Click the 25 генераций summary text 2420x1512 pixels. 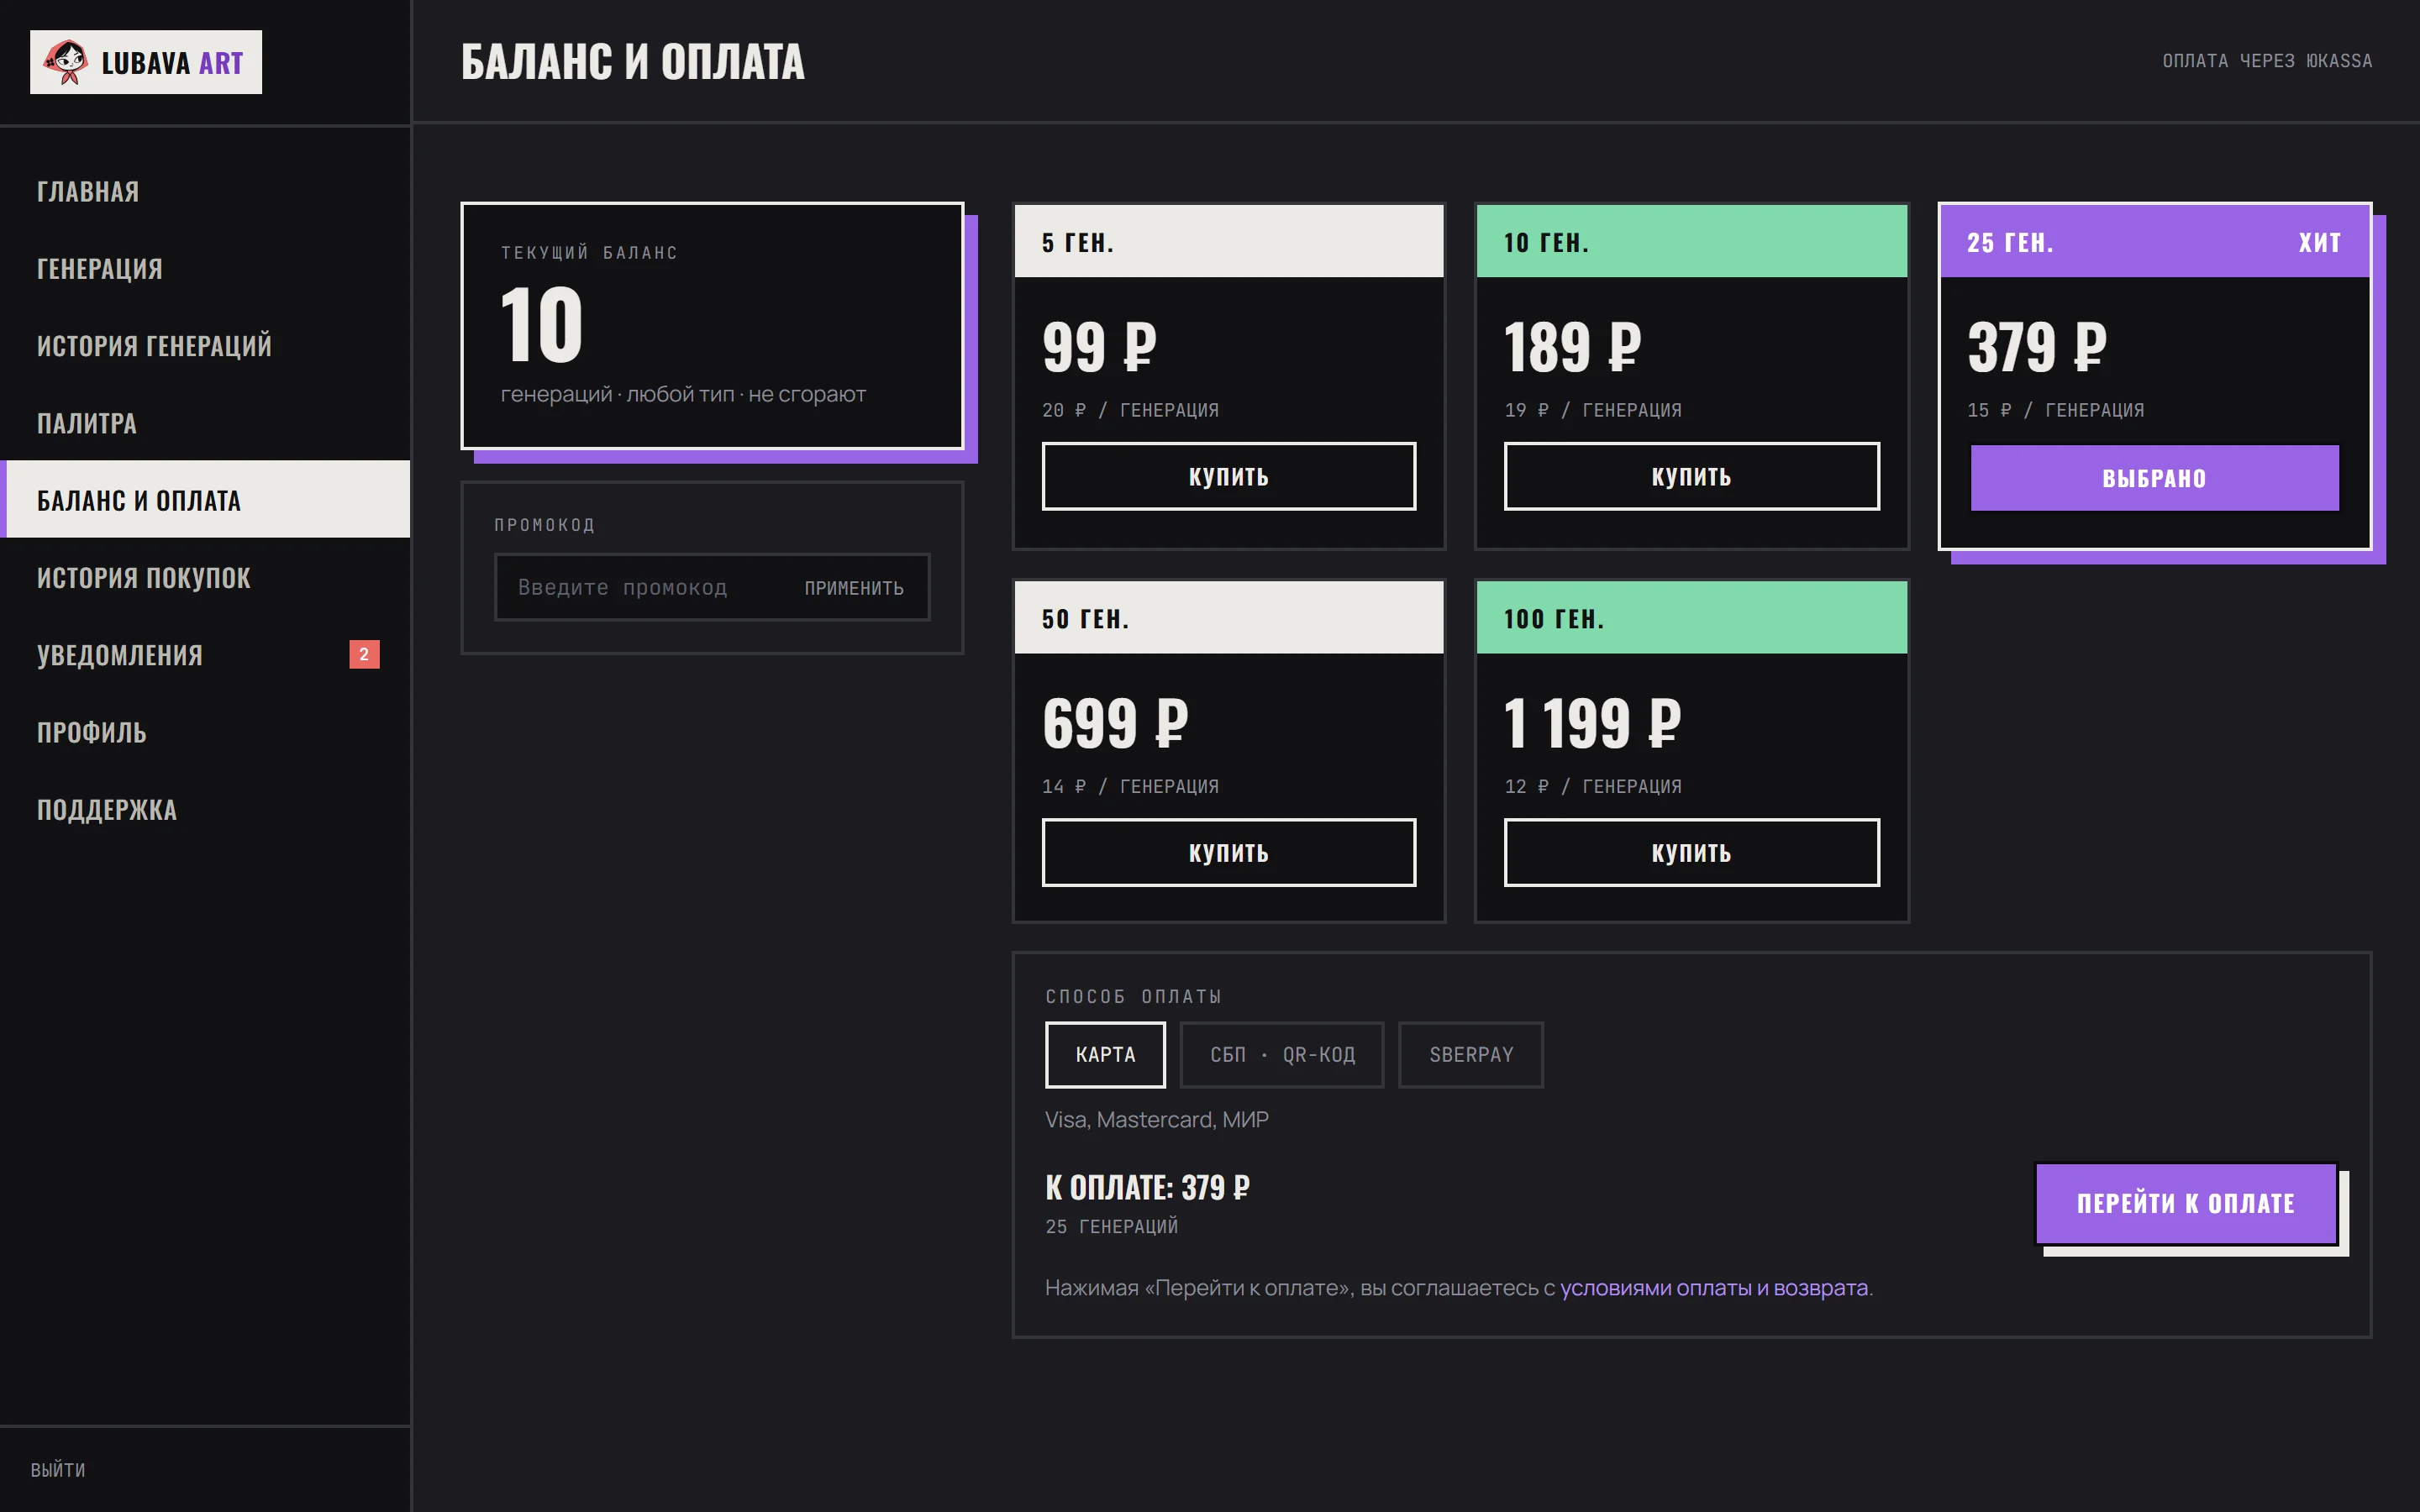1111,1226
